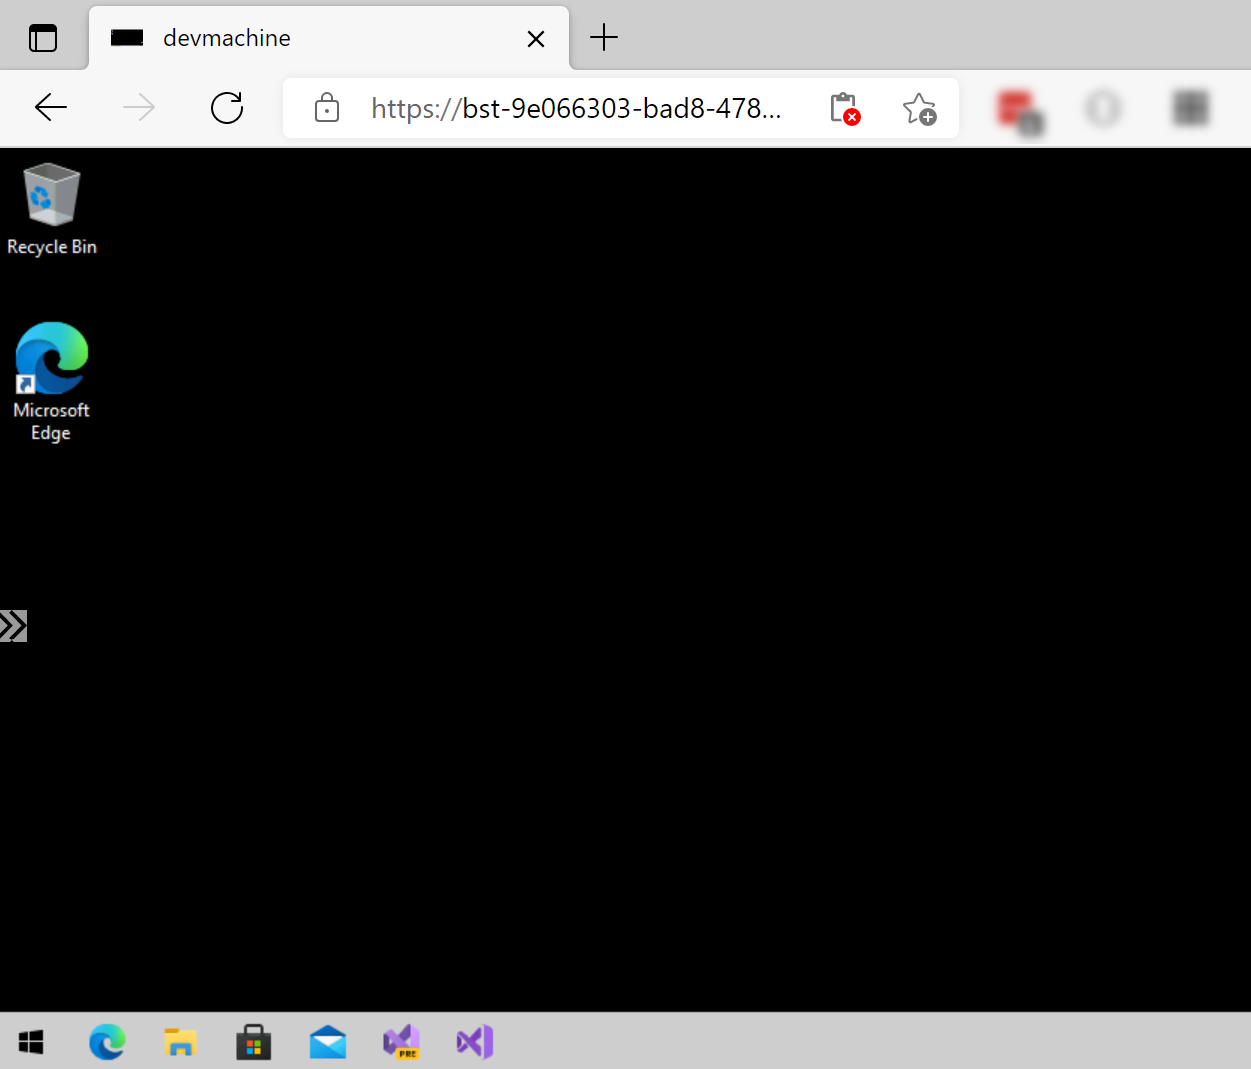Open blocked clipboard permission icon

pos(845,108)
